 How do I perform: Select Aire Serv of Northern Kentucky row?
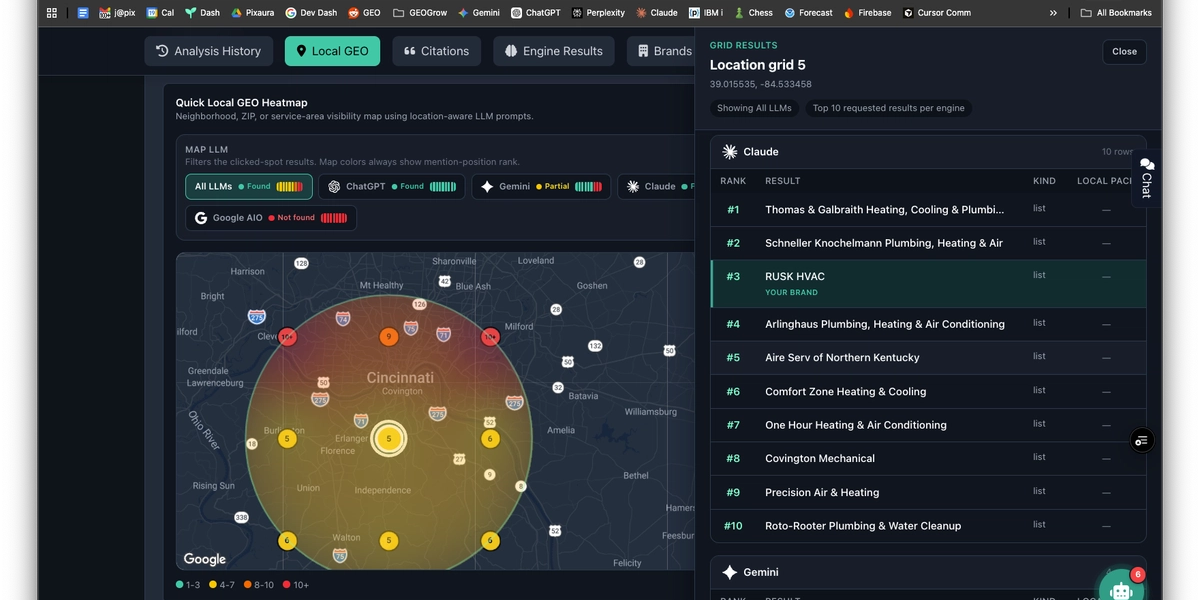(928, 357)
